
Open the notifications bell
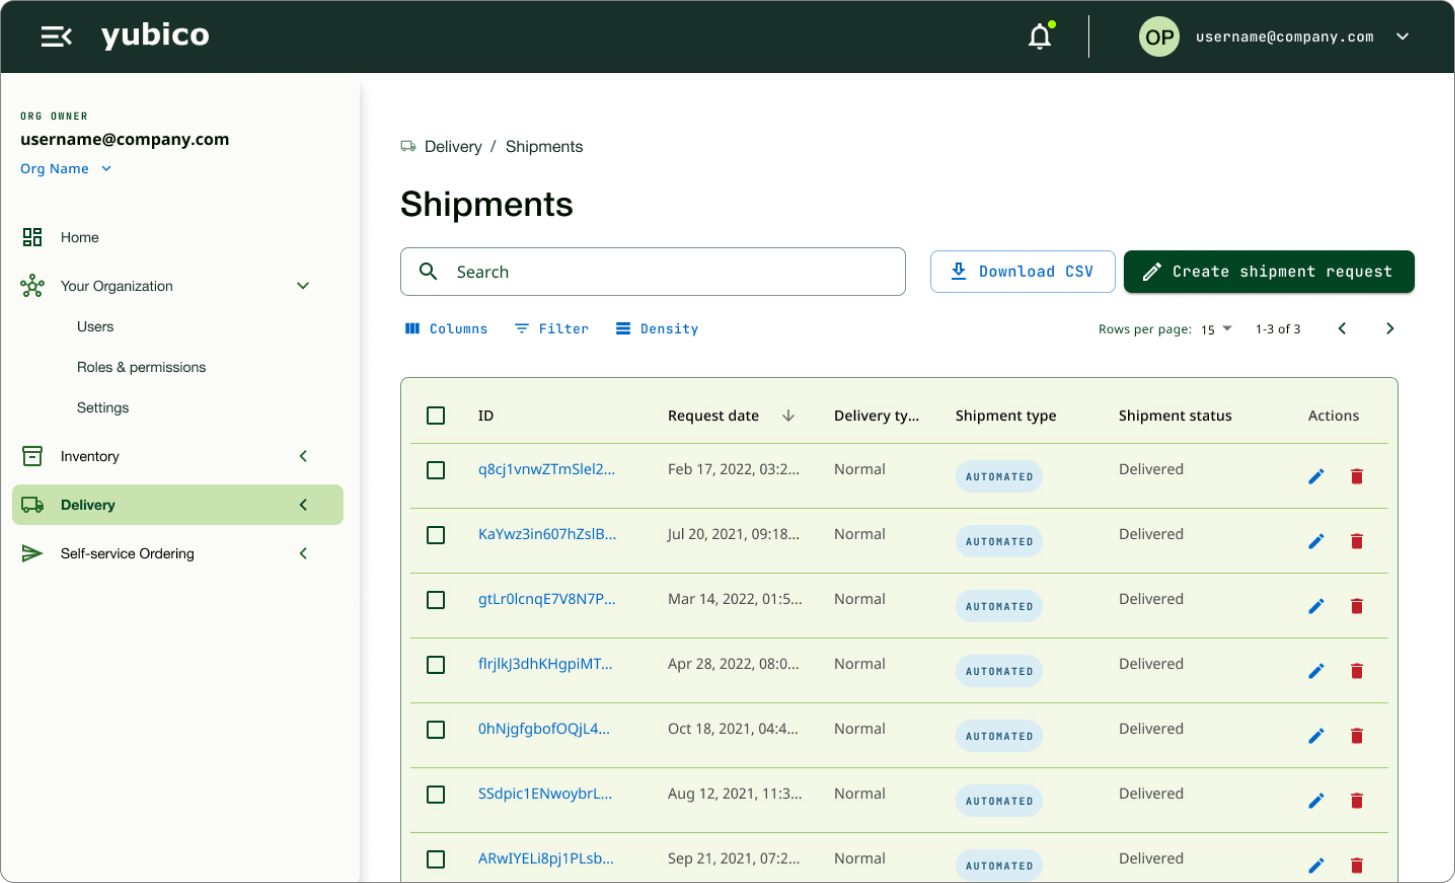pos(1040,37)
